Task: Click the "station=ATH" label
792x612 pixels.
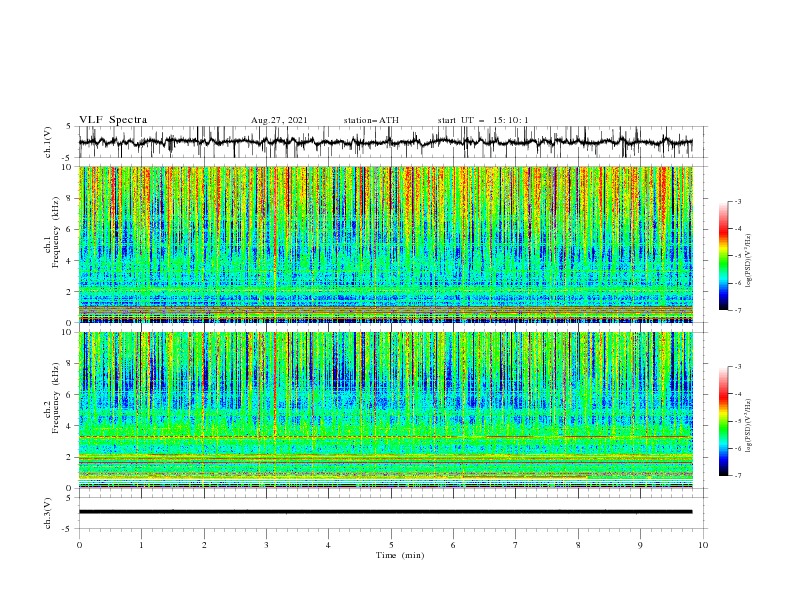Action: (371, 120)
